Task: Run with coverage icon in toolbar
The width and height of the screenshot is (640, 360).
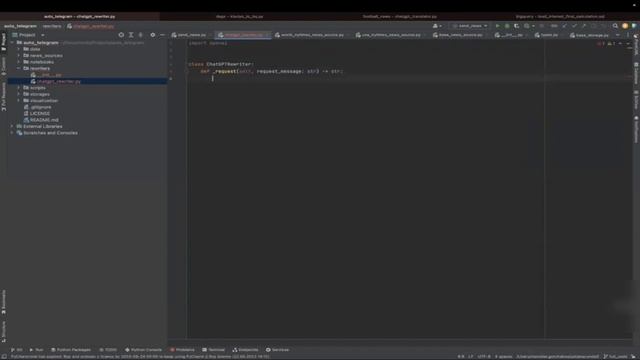Action: (x=516, y=26)
